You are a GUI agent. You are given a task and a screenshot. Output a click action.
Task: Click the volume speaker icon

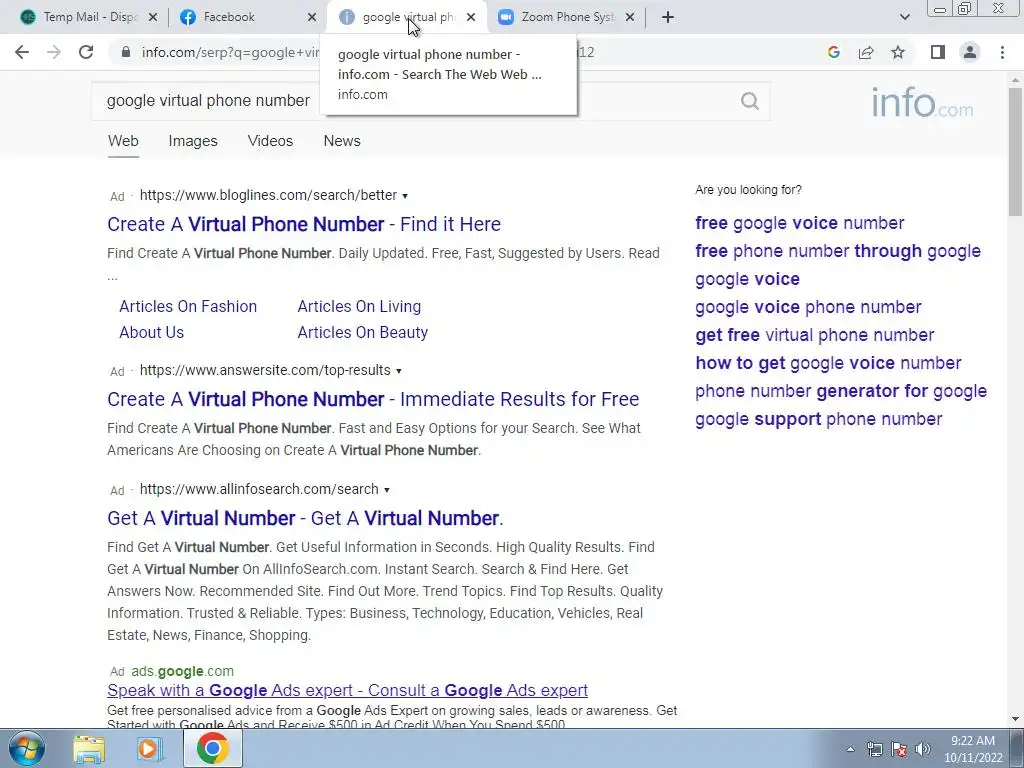[x=922, y=749]
